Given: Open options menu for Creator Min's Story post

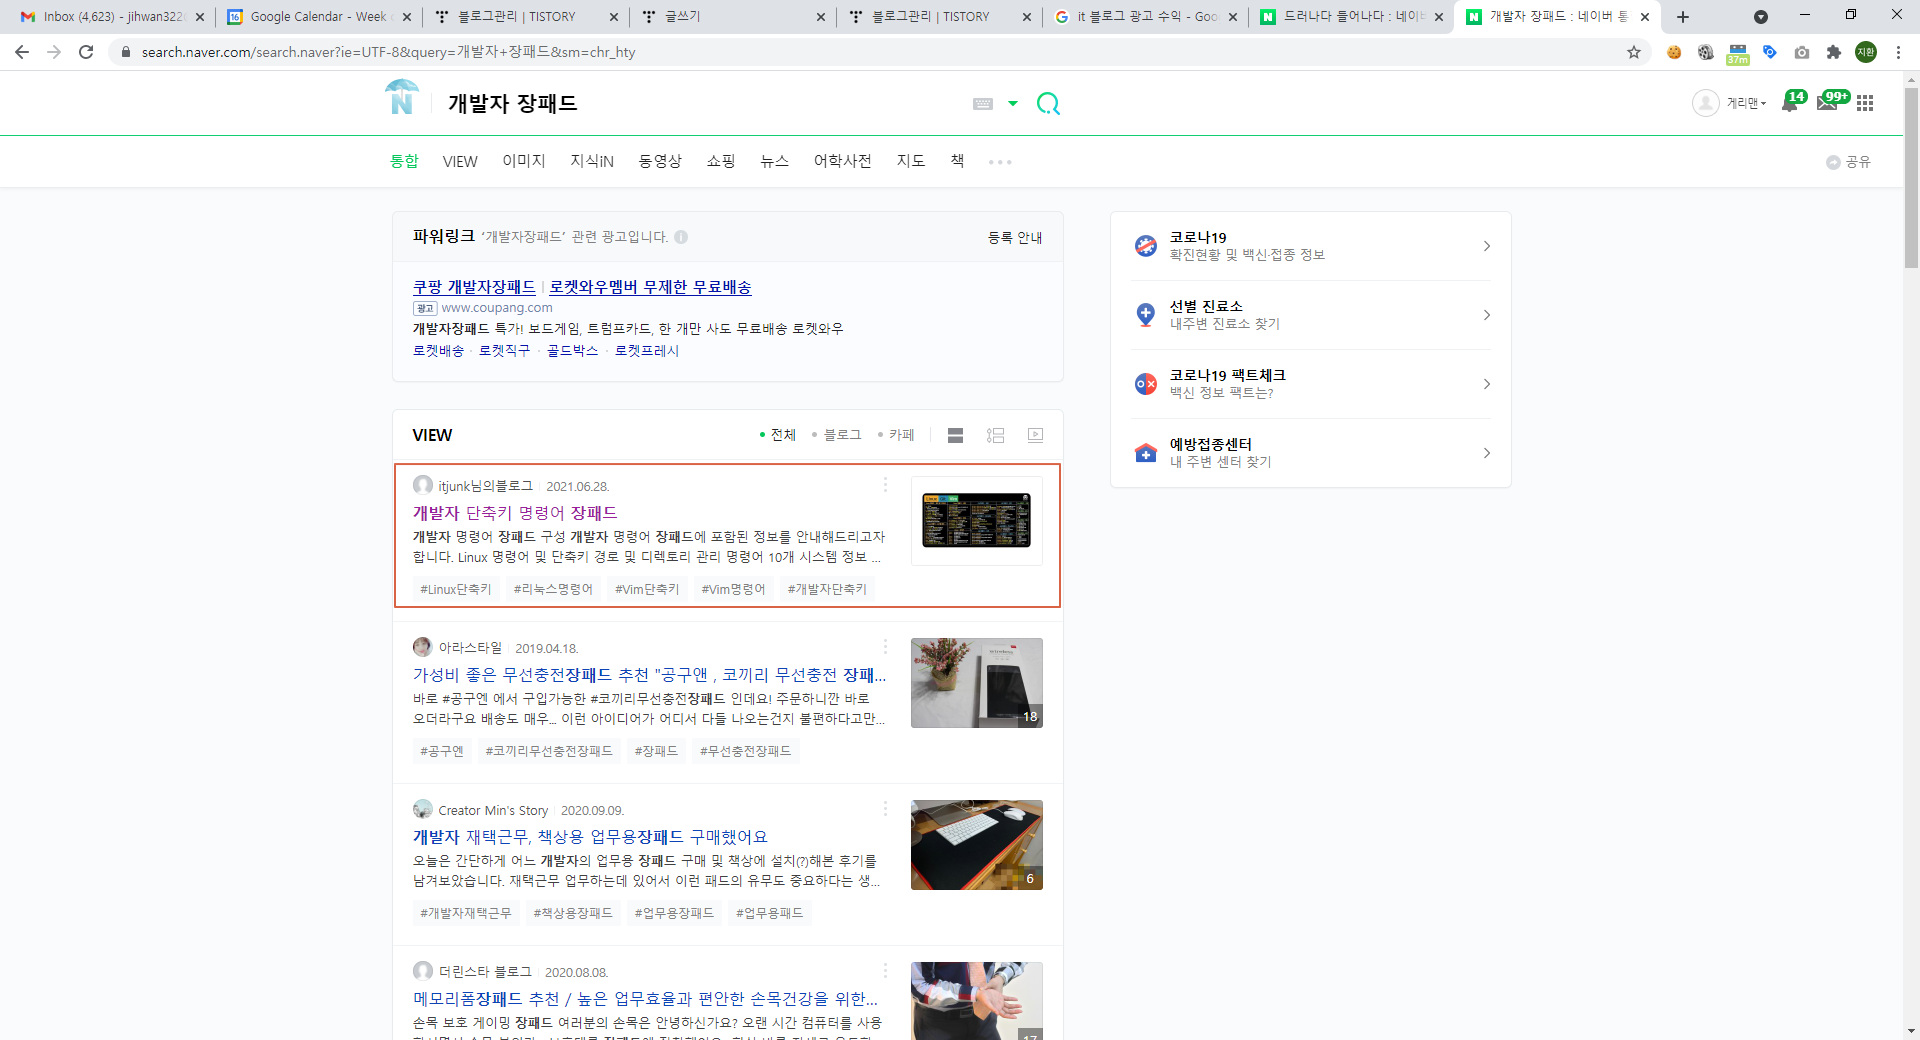Looking at the screenshot, I should [885, 809].
